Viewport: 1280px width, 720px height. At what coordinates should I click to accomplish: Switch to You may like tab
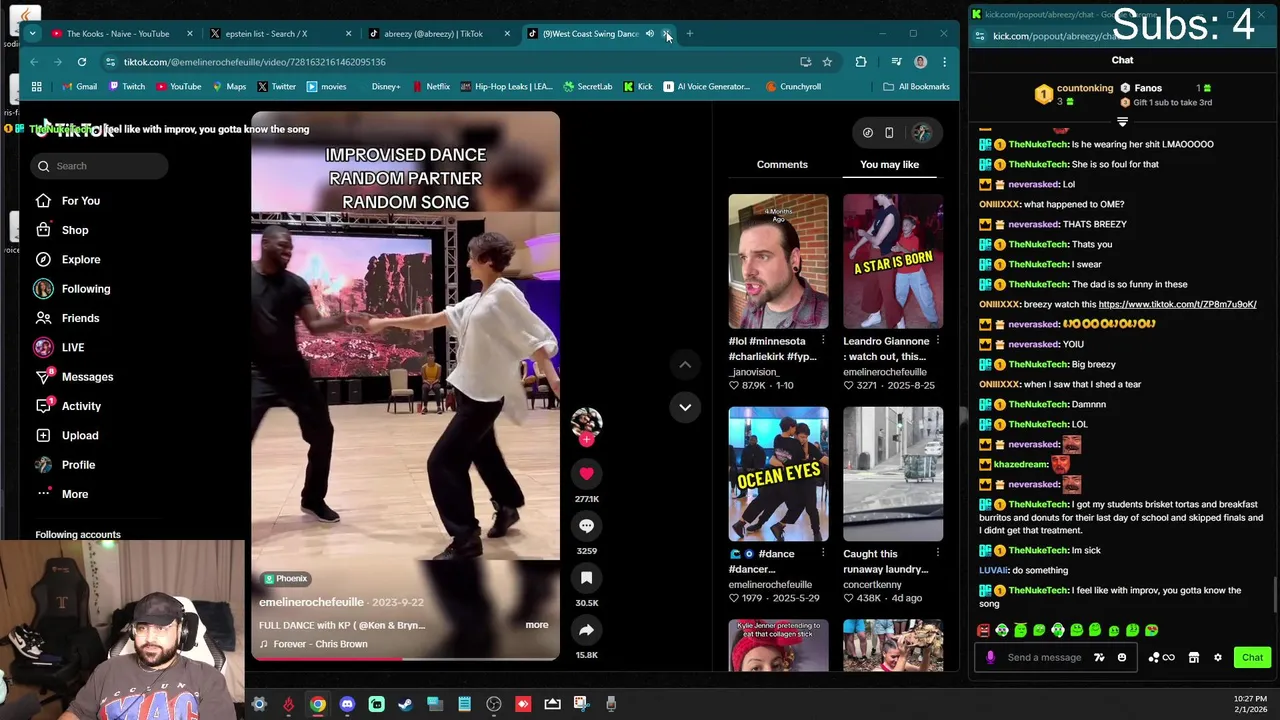coord(889,165)
